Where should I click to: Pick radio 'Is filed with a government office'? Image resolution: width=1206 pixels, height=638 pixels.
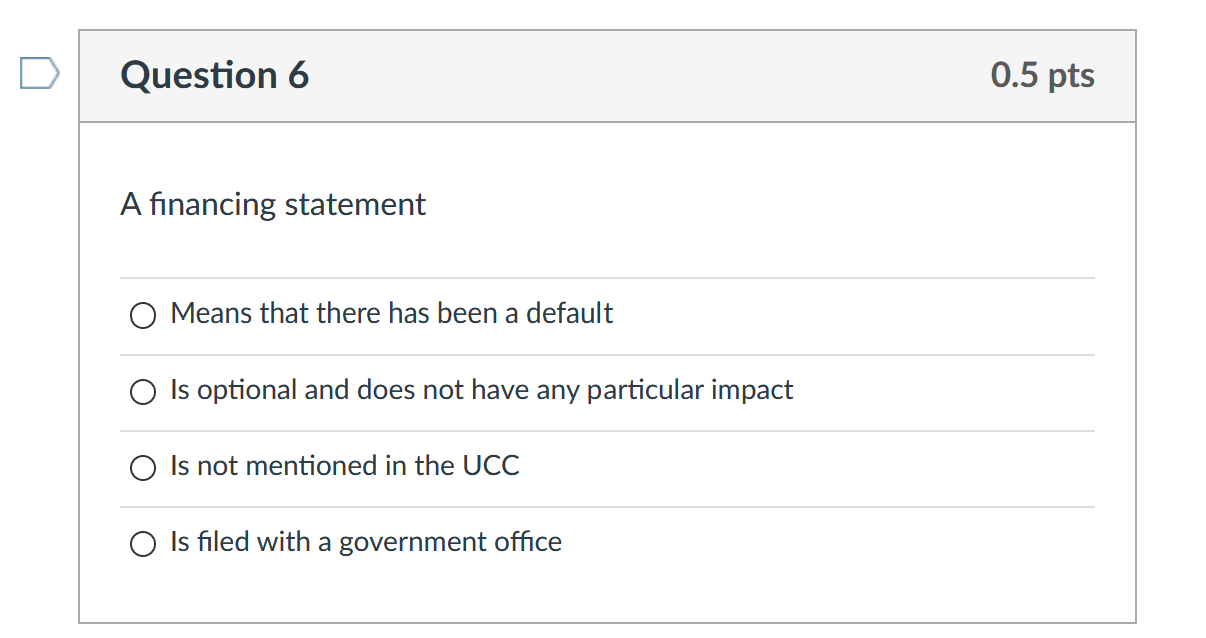(143, 544)
